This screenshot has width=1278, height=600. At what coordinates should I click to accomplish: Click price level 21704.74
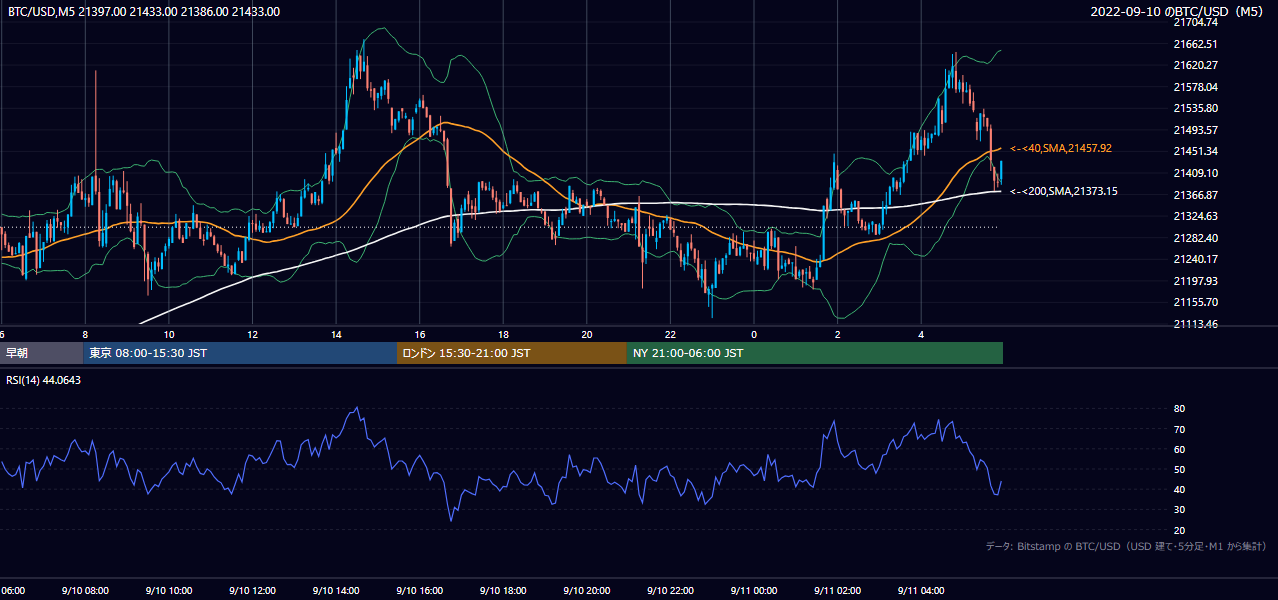(1195, 22)
